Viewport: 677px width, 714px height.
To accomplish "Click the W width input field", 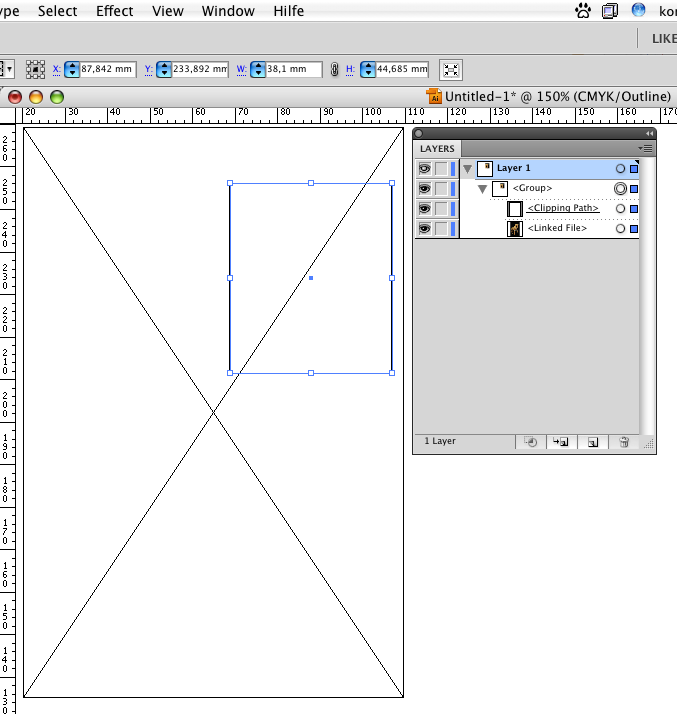I will (x=294, y=70).
